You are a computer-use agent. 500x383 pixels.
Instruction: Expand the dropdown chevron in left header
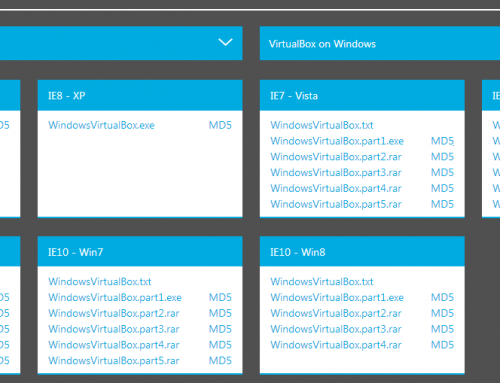point(225,42)
